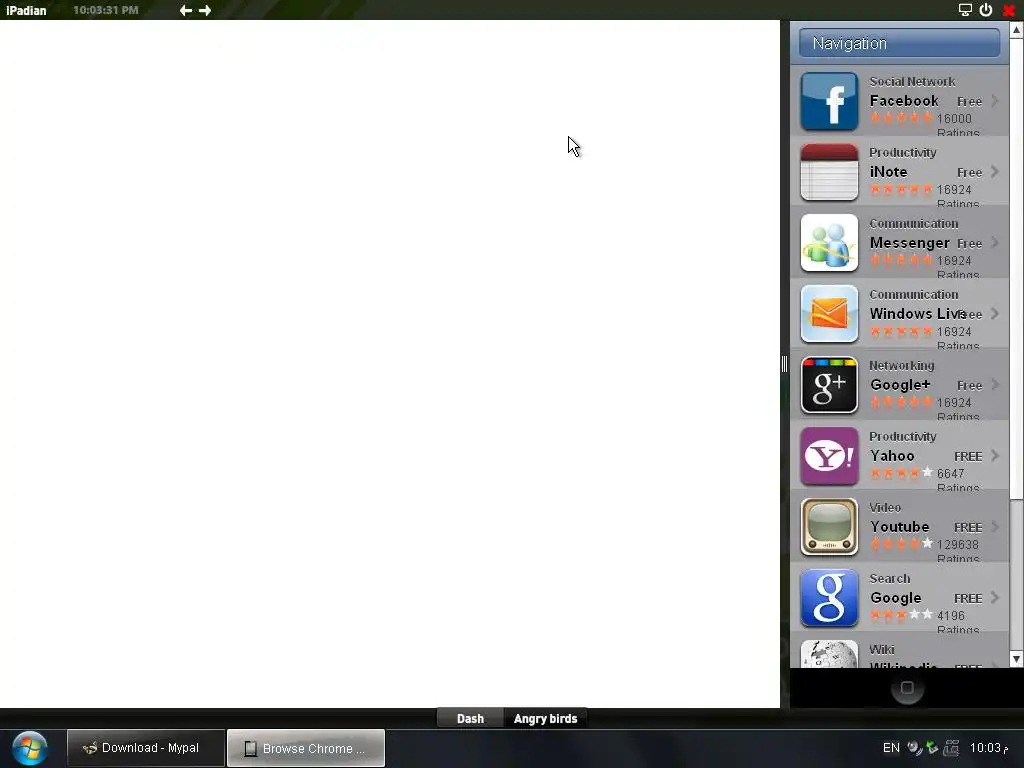1024x768 pixels.
Task: Open the Windows Start orb
Action: click(29, 748)
